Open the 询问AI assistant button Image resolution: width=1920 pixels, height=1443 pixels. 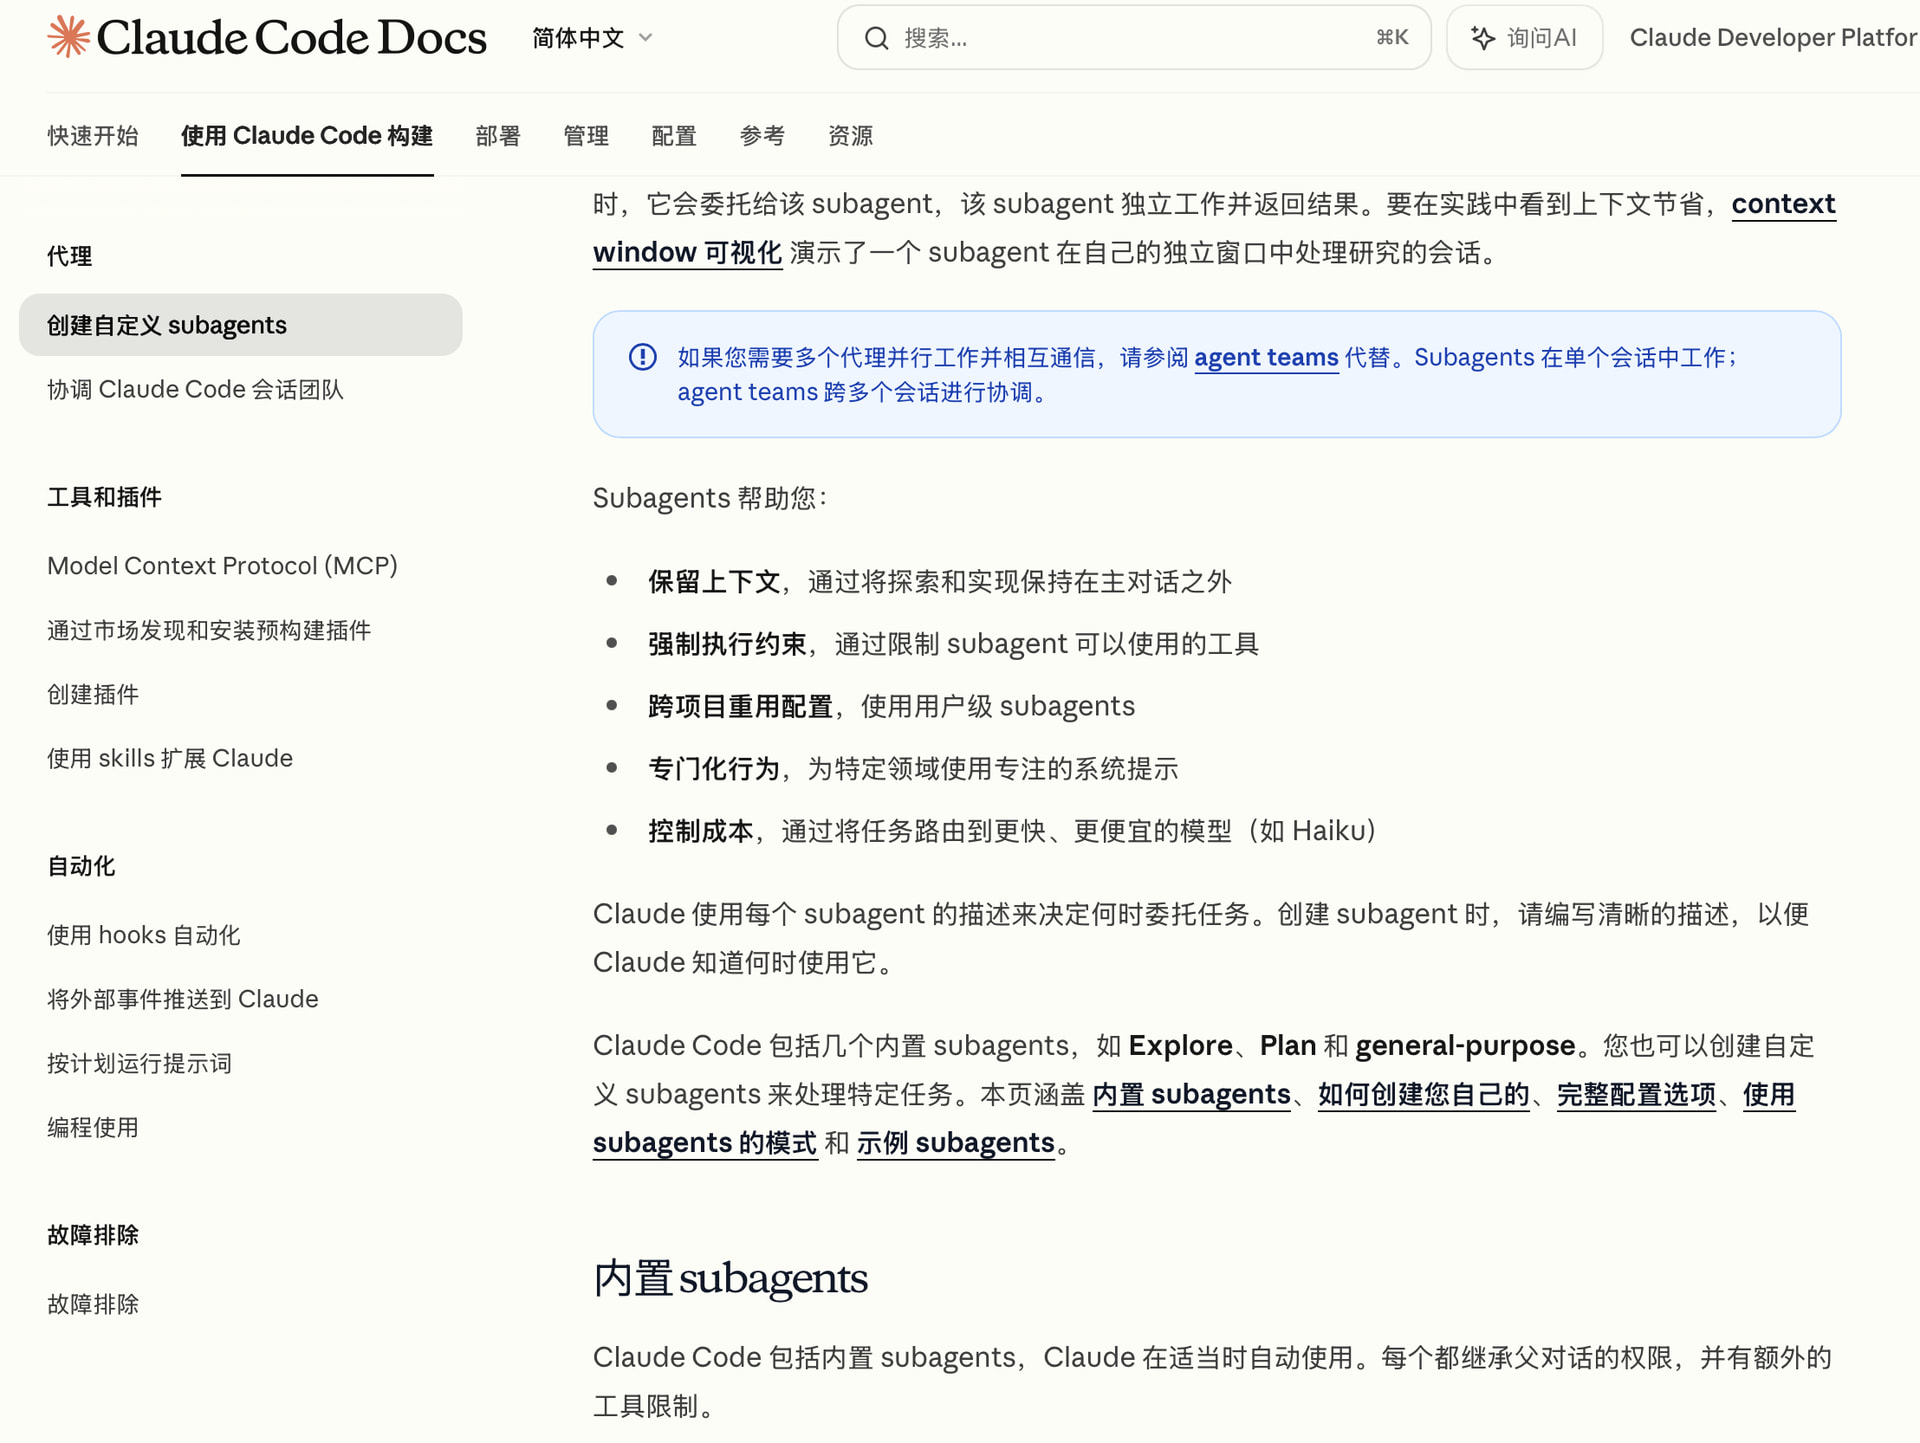coord(1524,38)
